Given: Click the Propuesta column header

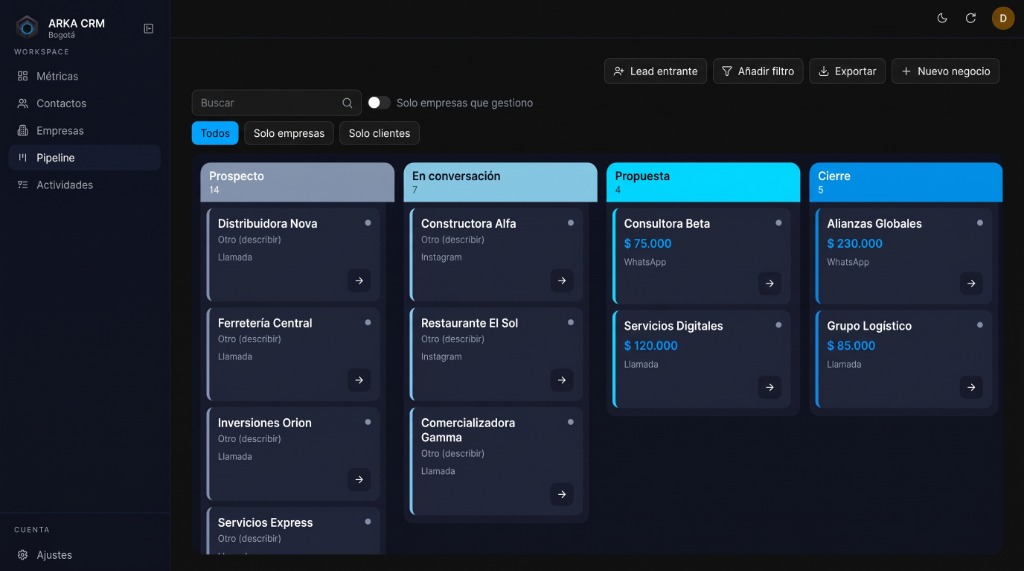Looking at the screenshot, I should click(x=703, y=182).
